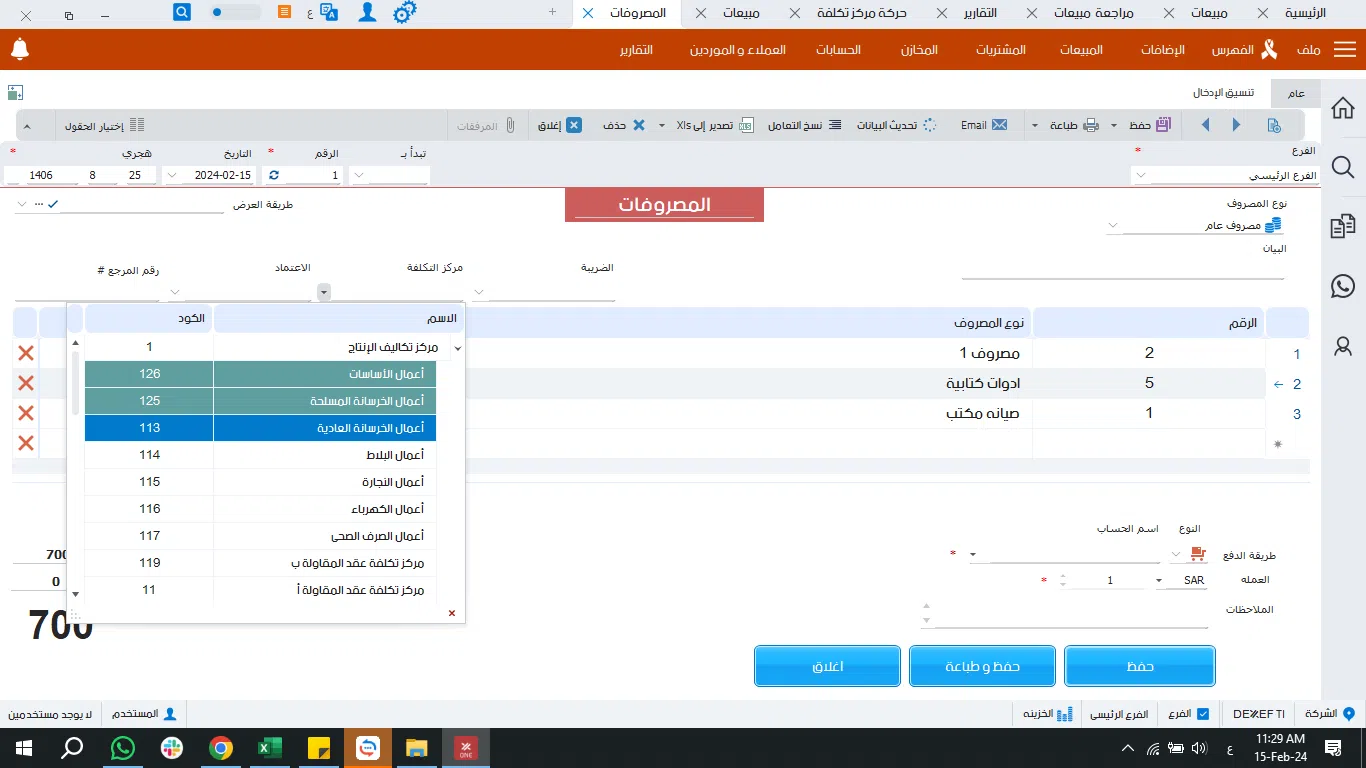Expand the نوع المصروف expense type dropdown
Screen dimensions: 1366x768
coord(1112,224)
